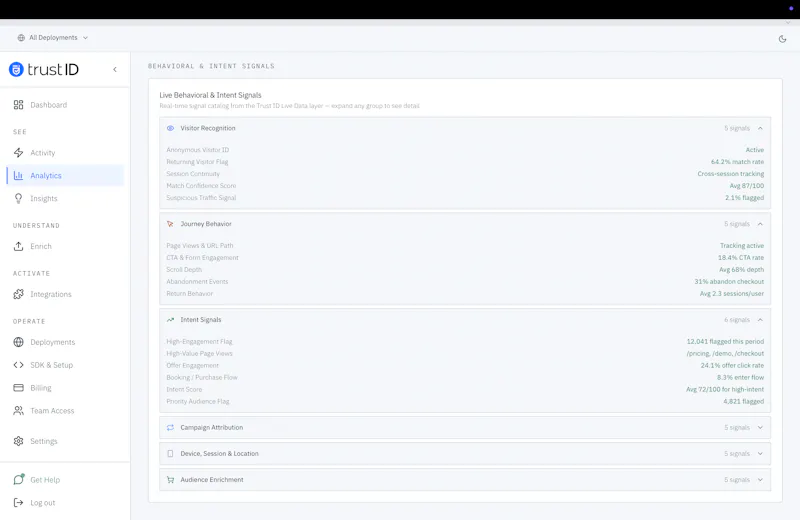Collapse the sidebar with the chevron arrow
The width and height of the screenshot is (800, 520).
point(115,69)
